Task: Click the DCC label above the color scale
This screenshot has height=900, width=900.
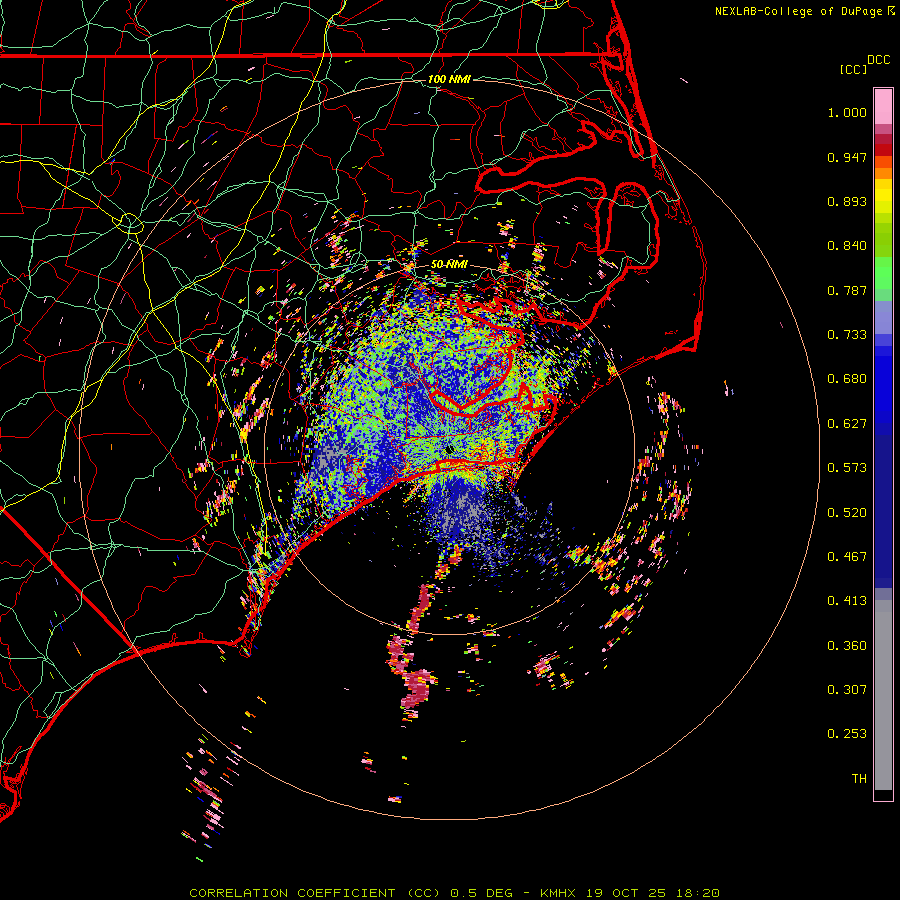Action: 879,60
